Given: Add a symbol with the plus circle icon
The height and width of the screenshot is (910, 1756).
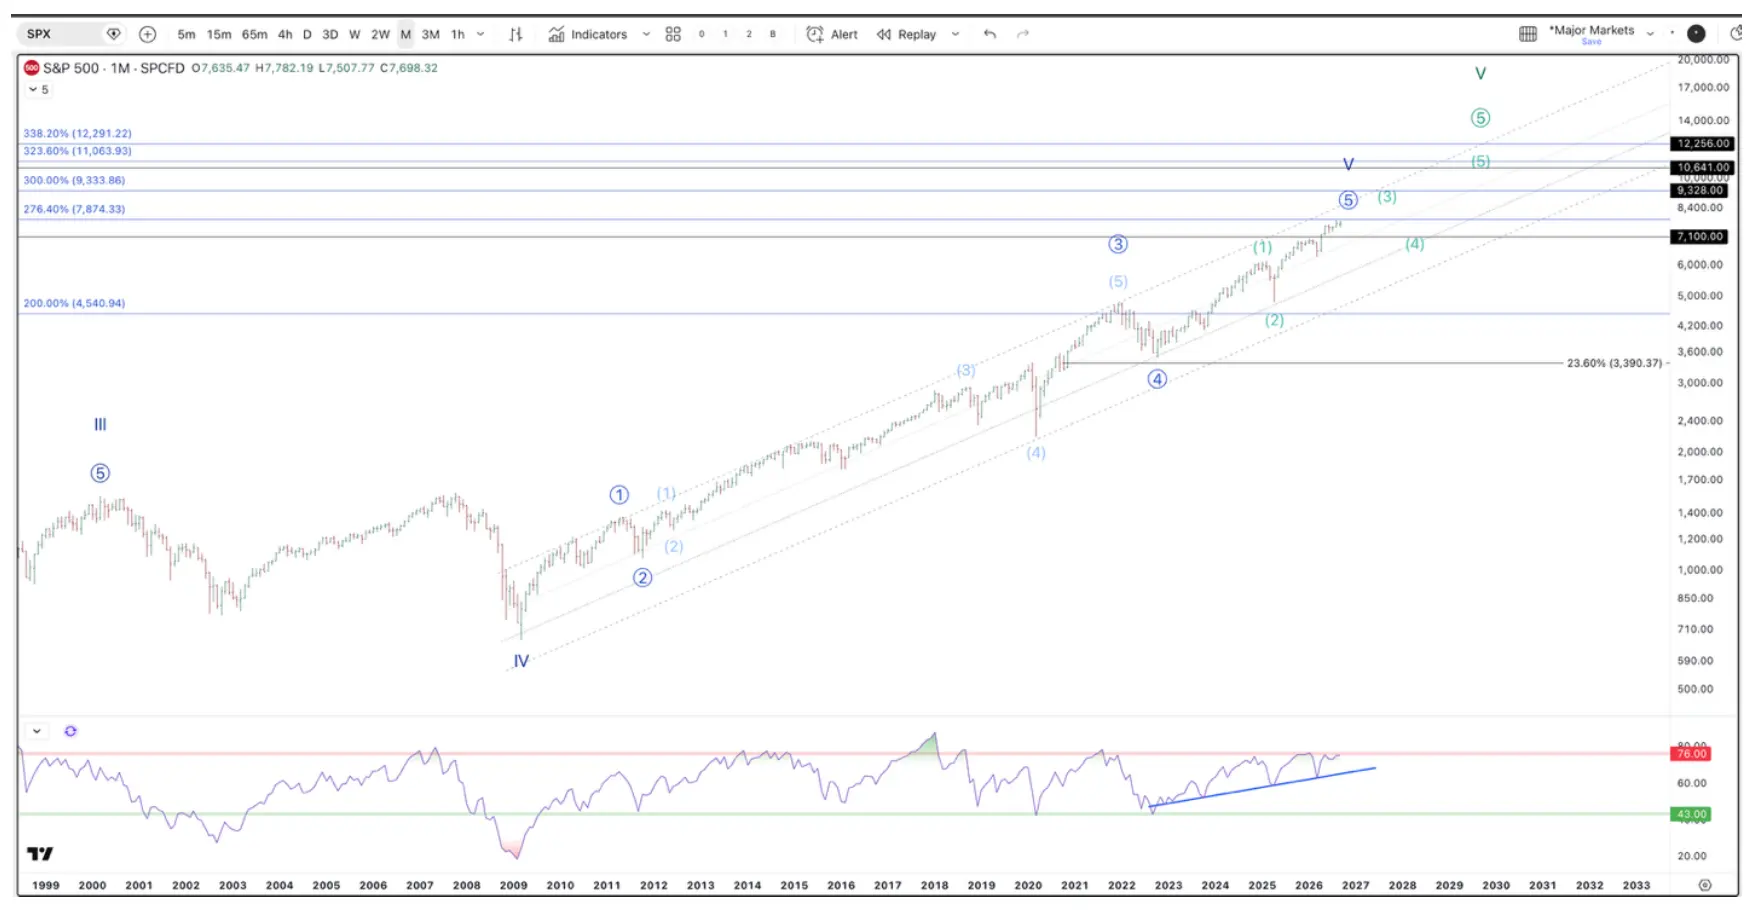Looking at the screenshot, I should tap(148, 34).
